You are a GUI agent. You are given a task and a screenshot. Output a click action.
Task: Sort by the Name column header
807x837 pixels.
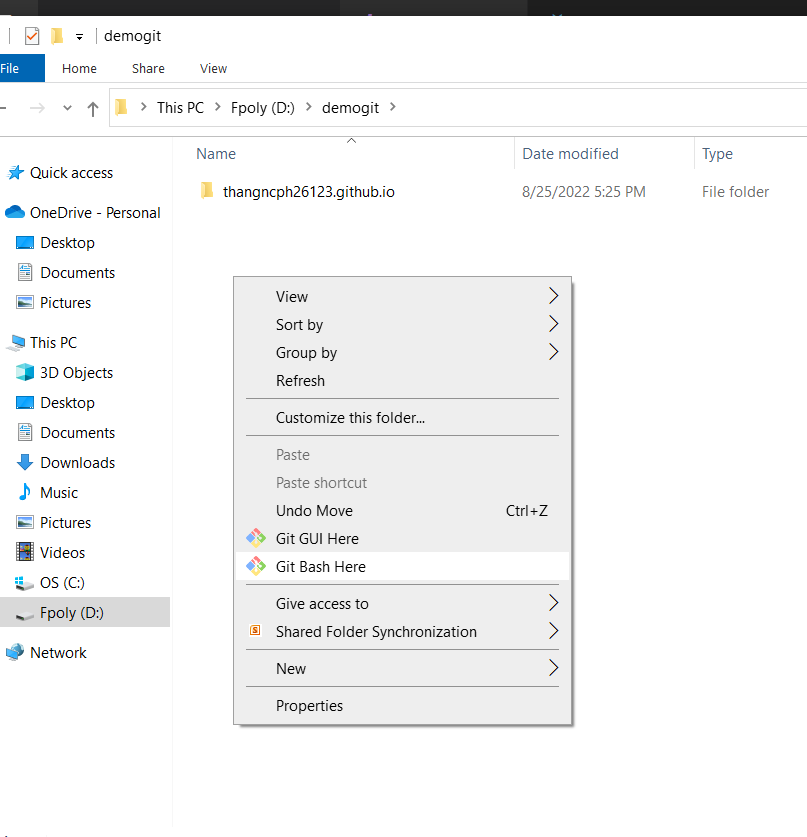(x=216, y=154)
